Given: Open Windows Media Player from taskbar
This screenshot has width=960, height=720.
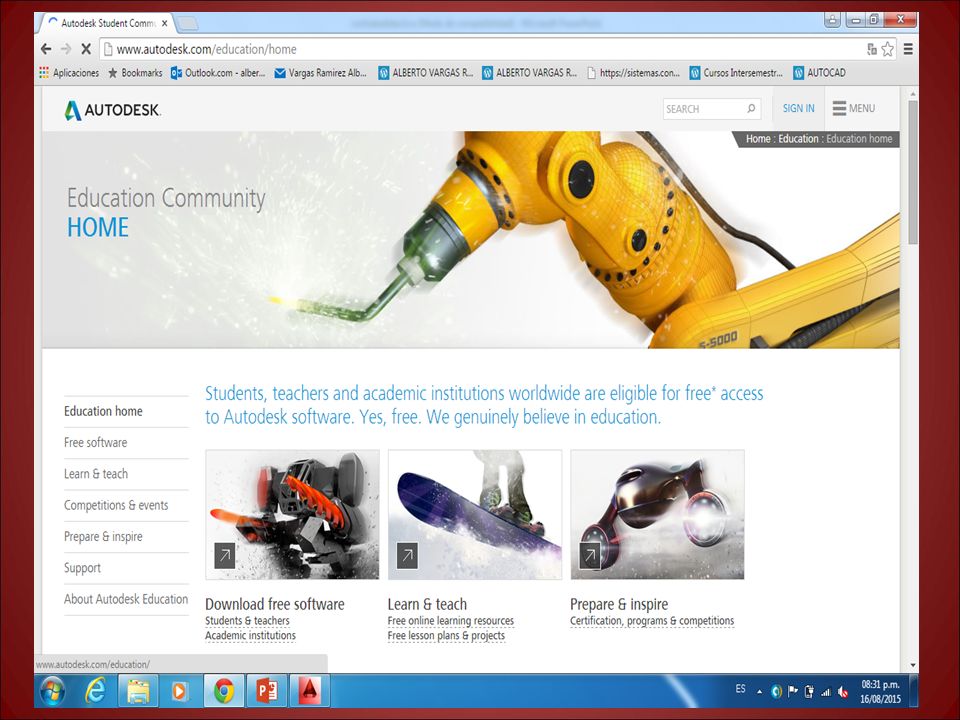Looking at the screenshot, I should 180,691.
